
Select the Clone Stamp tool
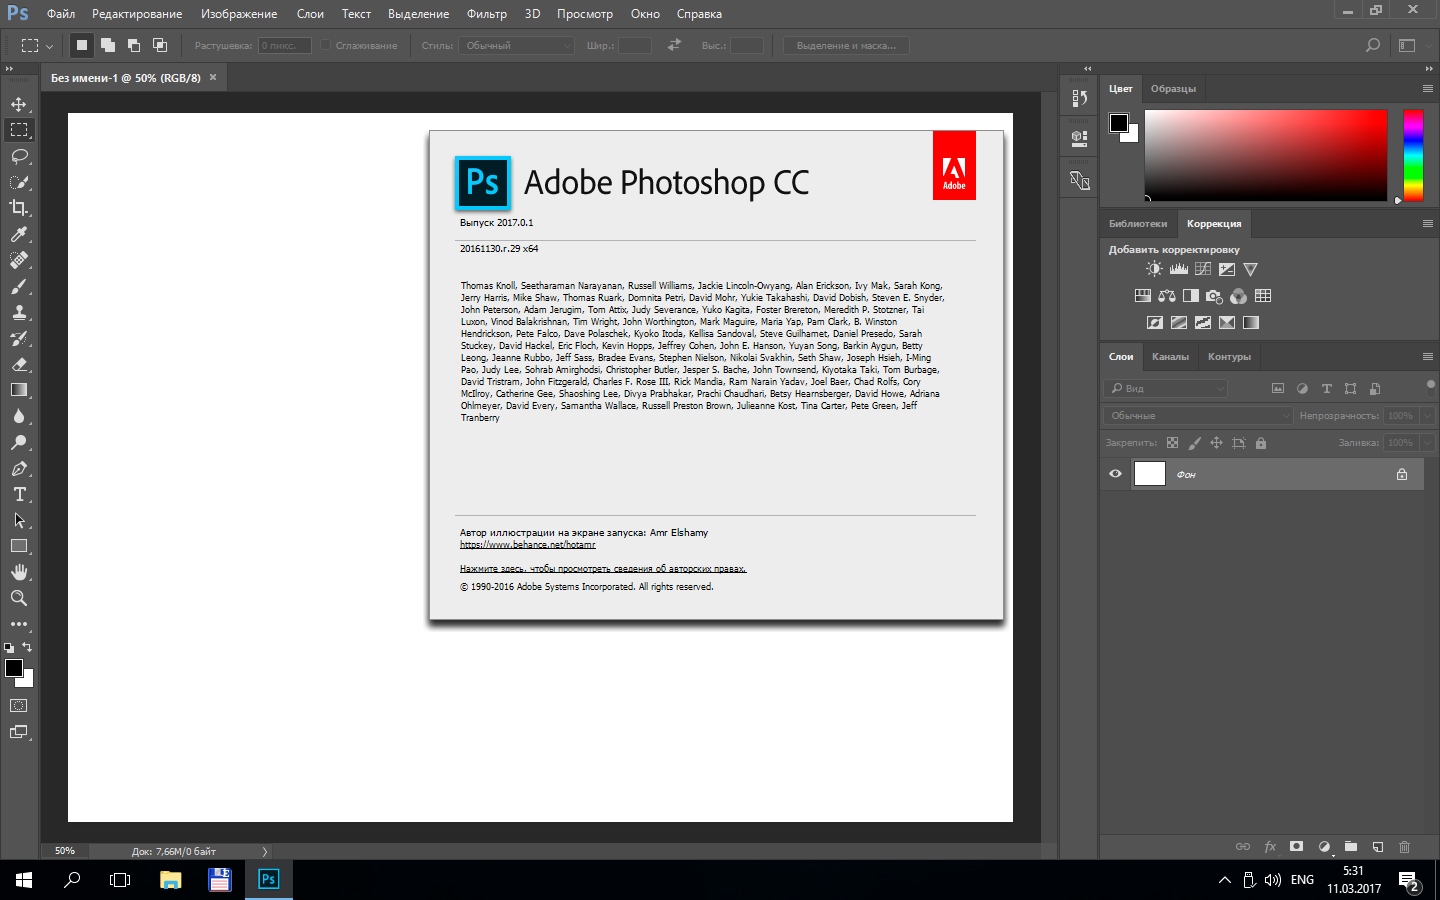(19, 312)
